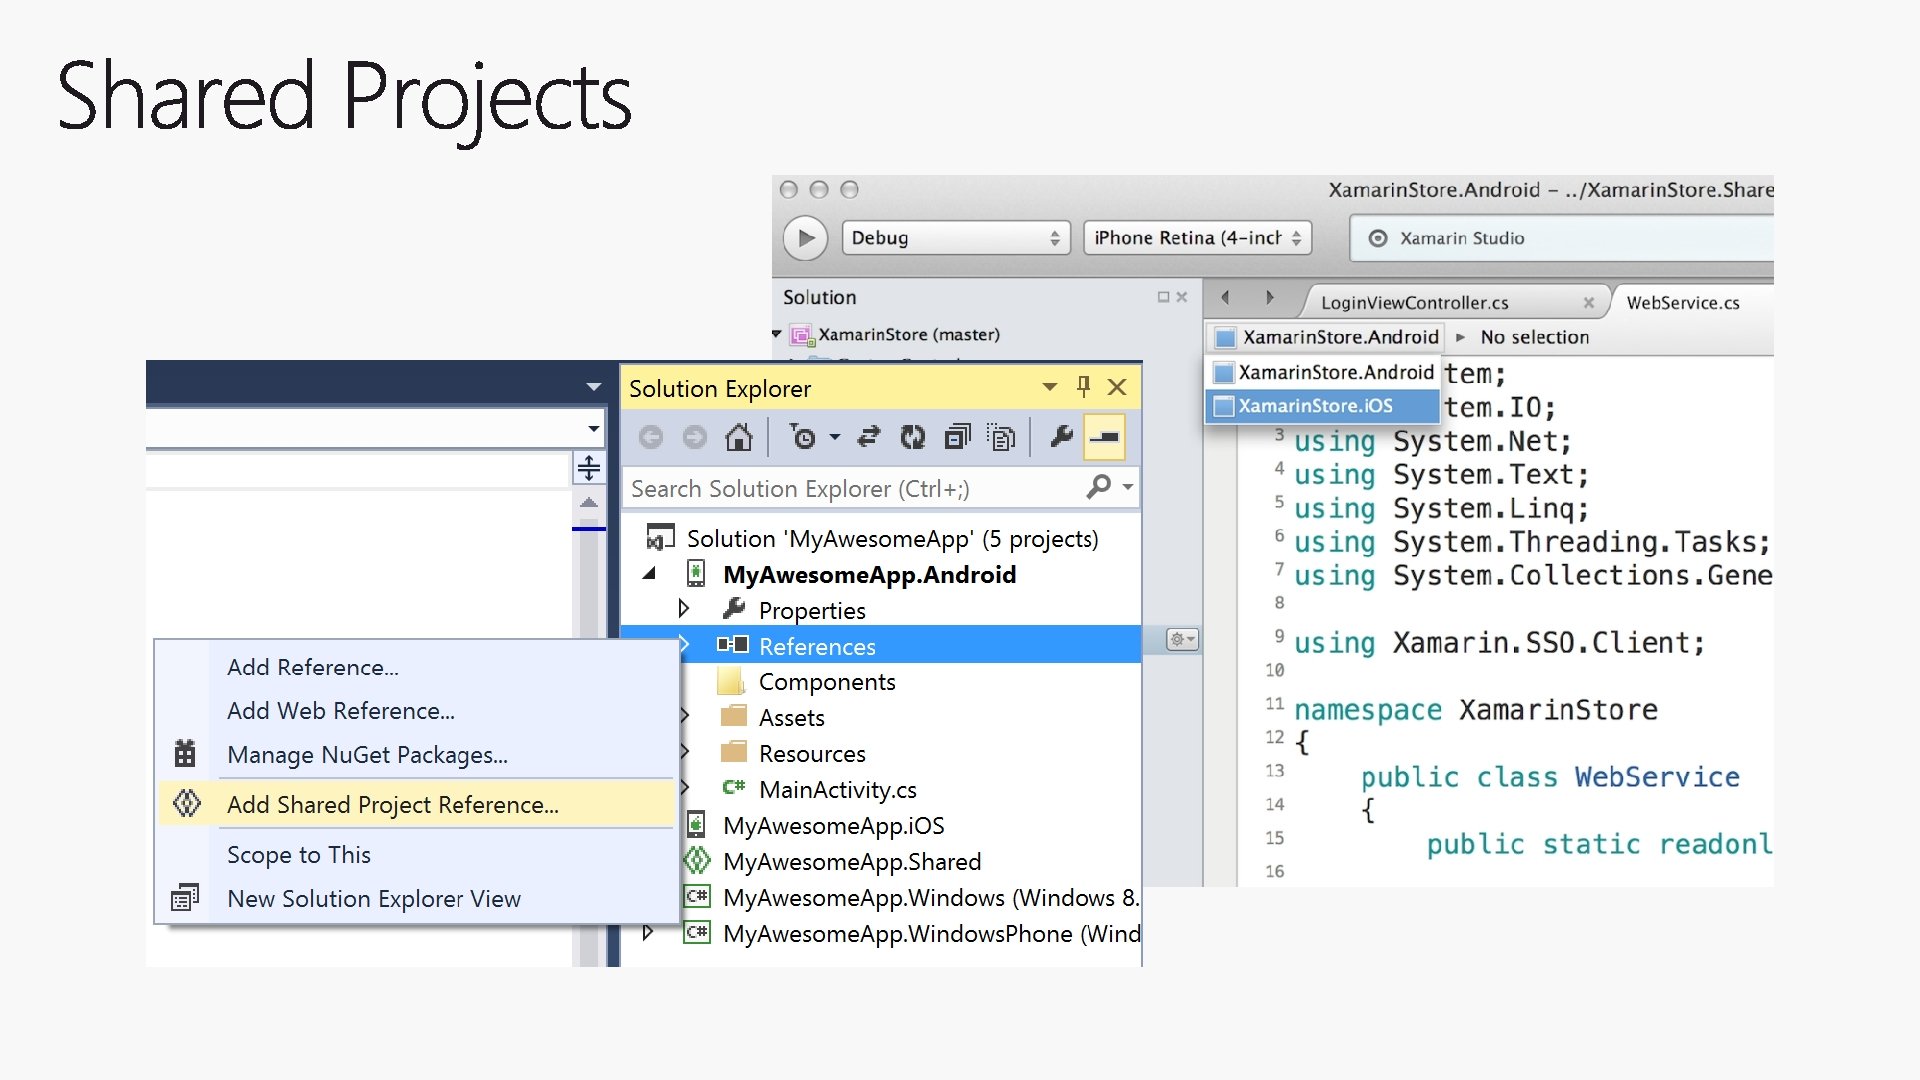Open Properties with the wrench icon

pyautogui.click(x=1061, y=437)
